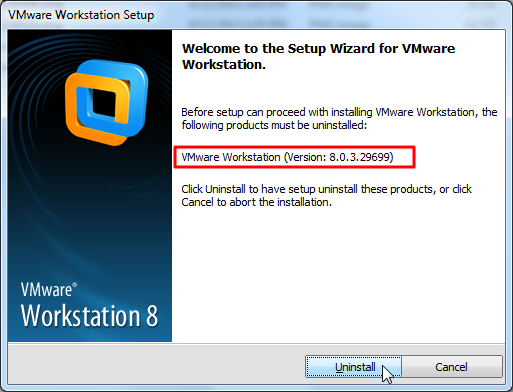Click the empty white area below the instructions
Viewport: 513px width, 392px height.
click(338, 273)
